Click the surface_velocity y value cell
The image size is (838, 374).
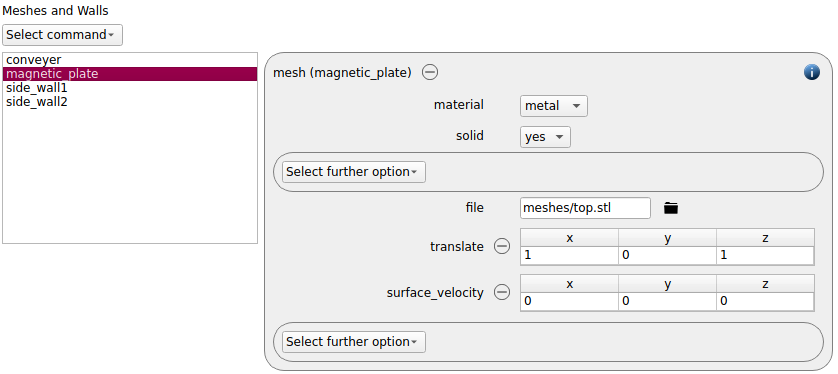[668, 301]
